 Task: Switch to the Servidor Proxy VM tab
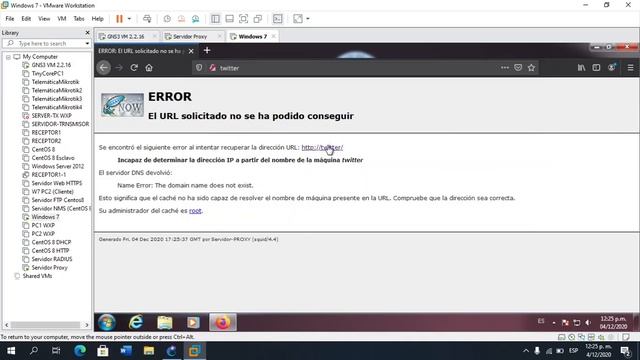click(x=190, y=36)
